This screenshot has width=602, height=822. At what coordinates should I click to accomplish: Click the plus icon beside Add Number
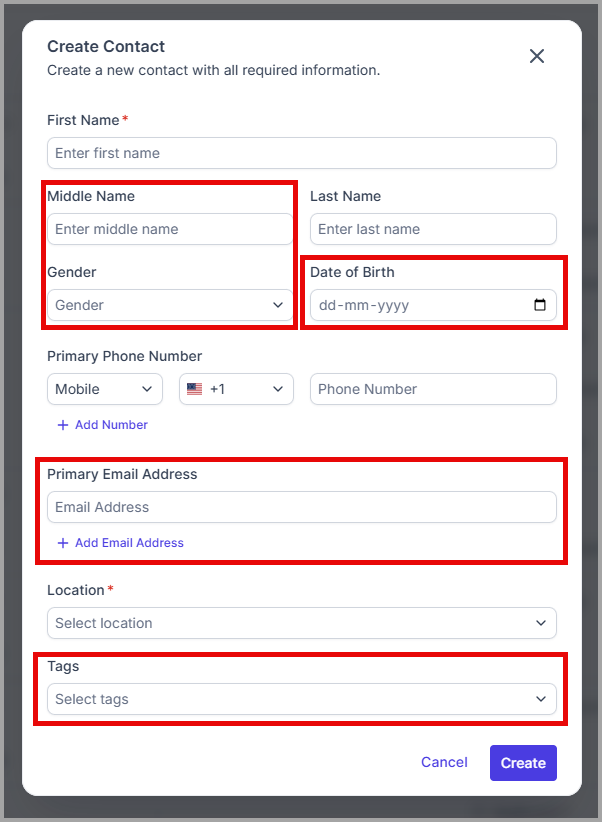63,425
